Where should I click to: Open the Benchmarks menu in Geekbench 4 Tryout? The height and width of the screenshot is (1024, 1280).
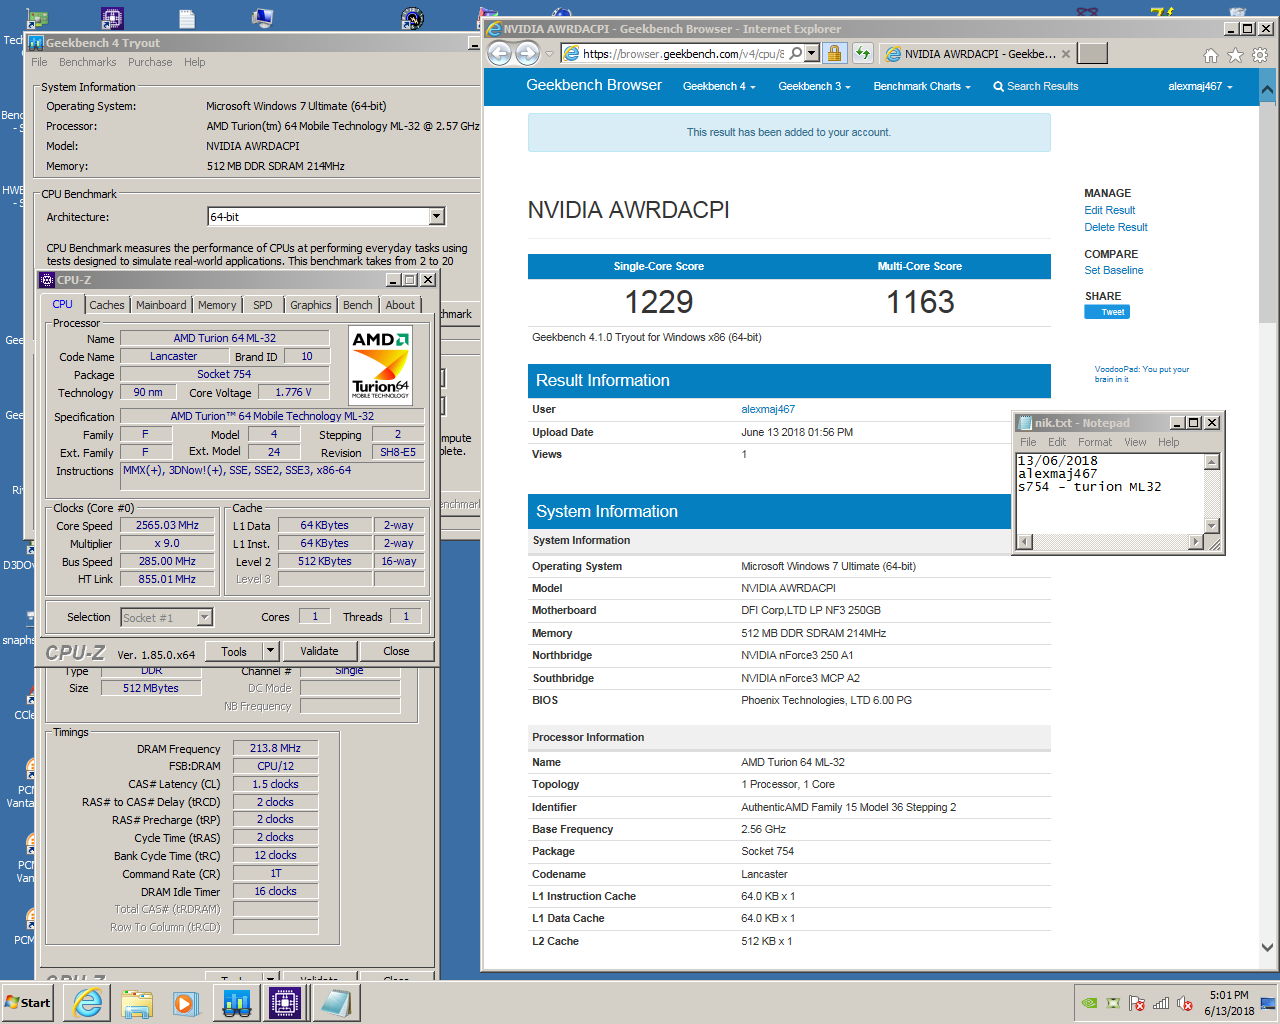tap(87, 62)
